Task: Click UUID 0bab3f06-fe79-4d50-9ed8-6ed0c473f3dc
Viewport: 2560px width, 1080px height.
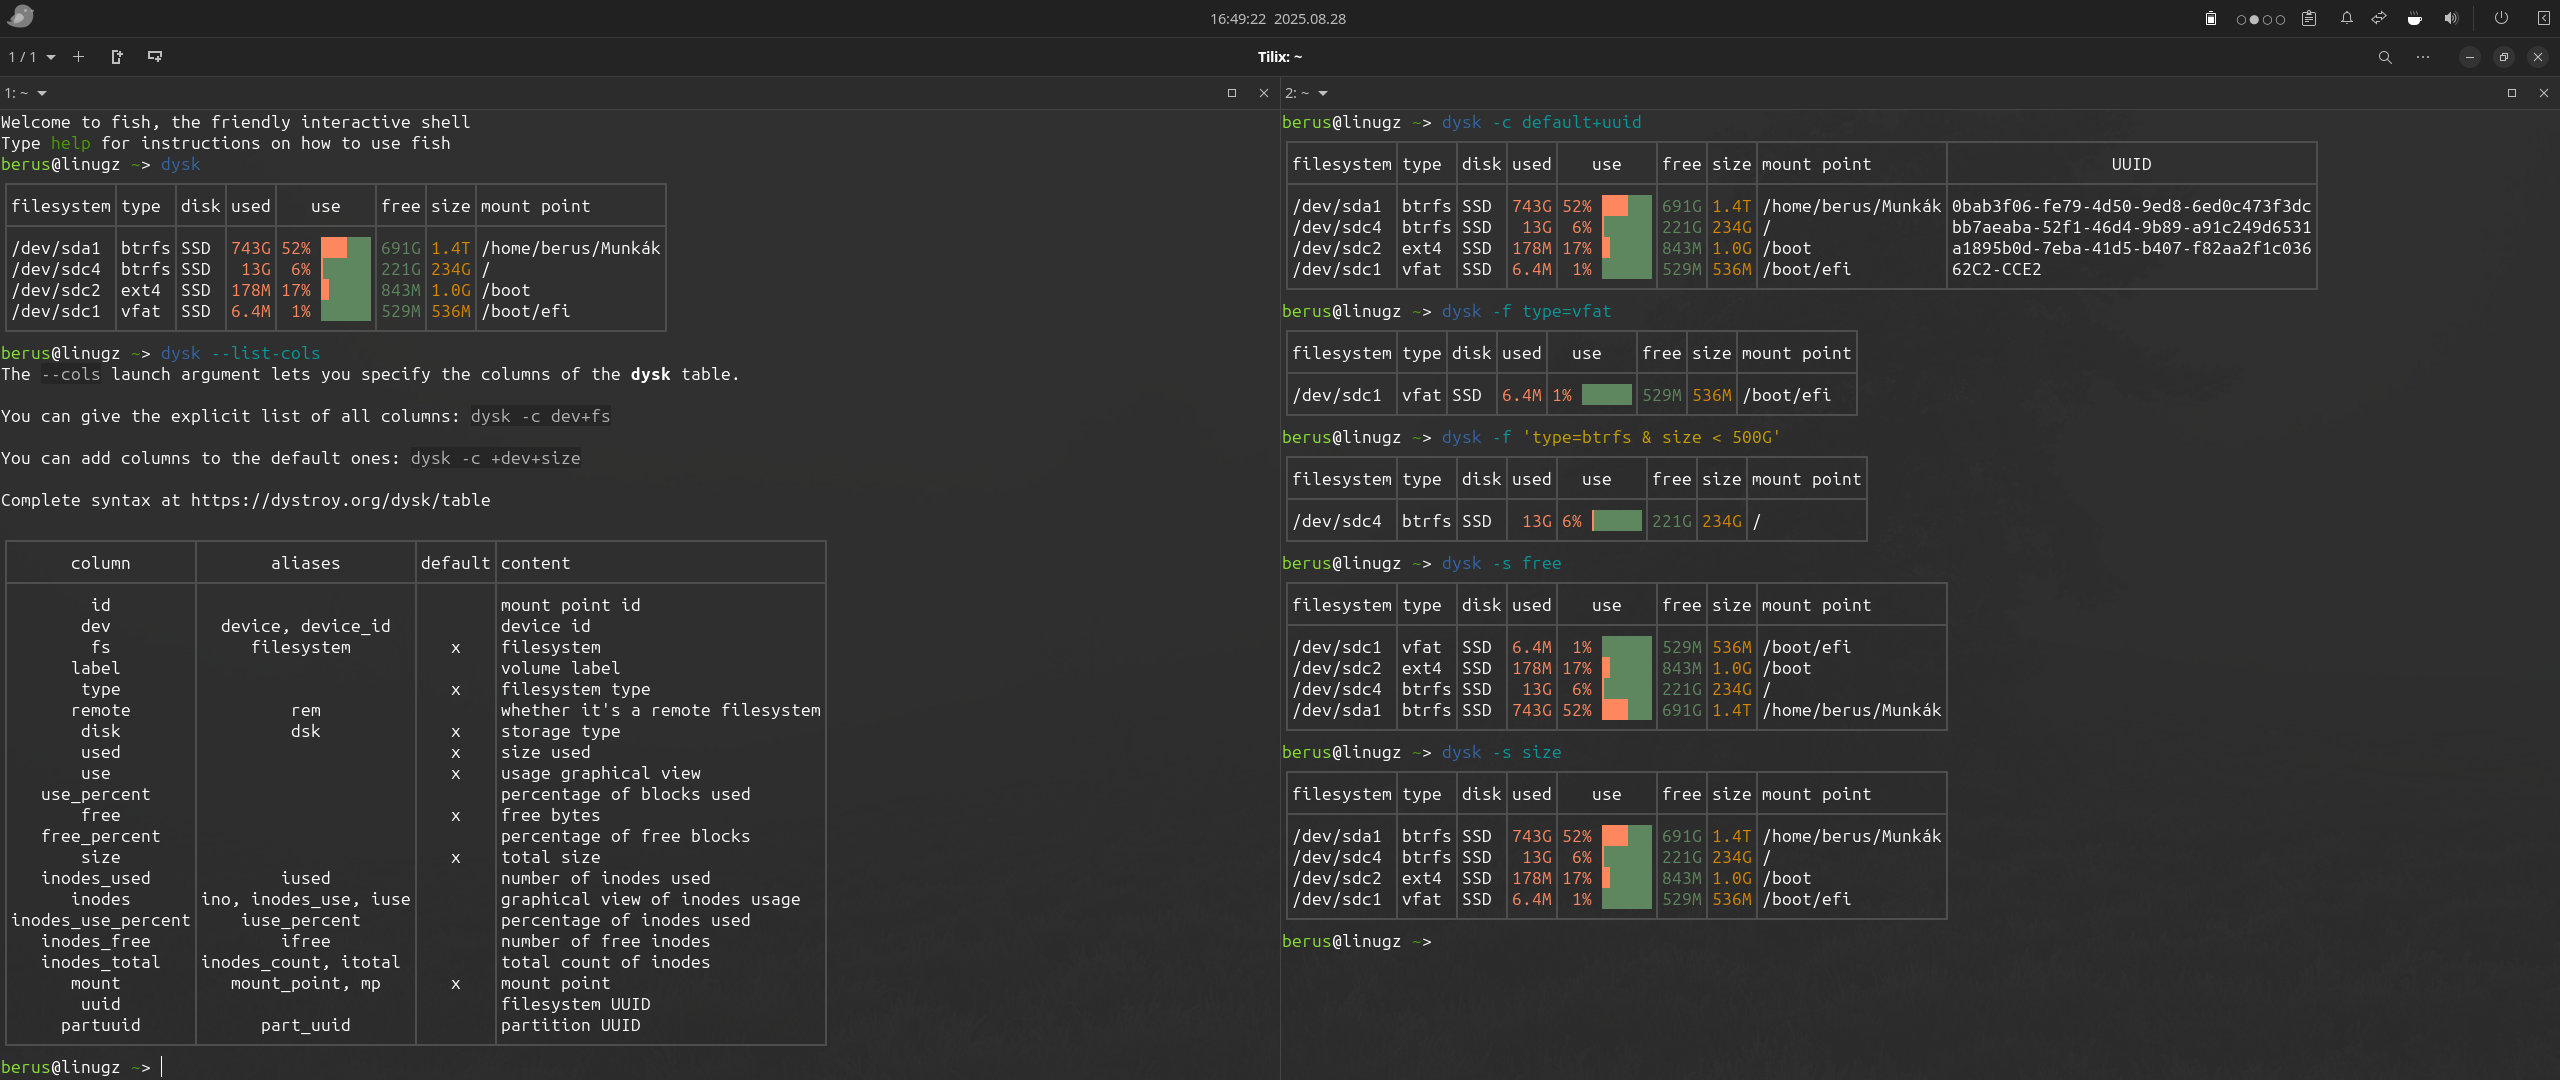Action: (2131, 206)
